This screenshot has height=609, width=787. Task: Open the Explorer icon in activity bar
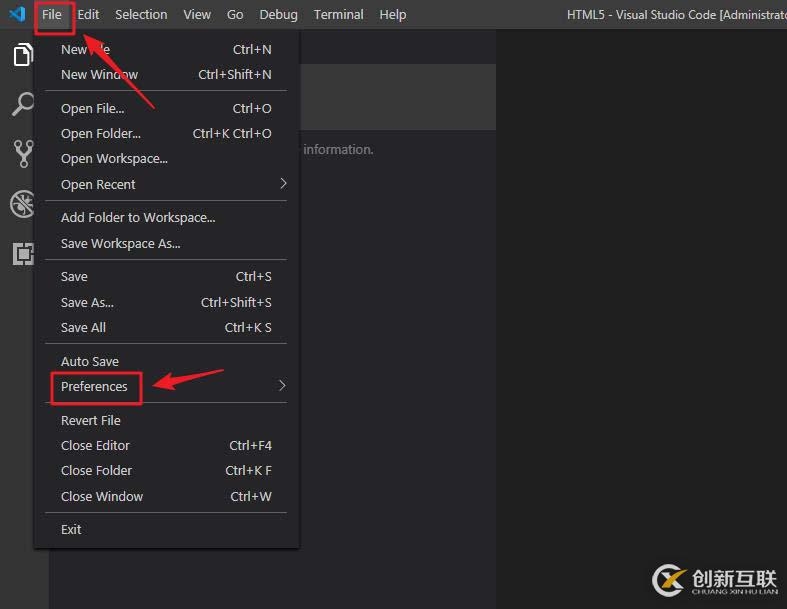[23, 55]
